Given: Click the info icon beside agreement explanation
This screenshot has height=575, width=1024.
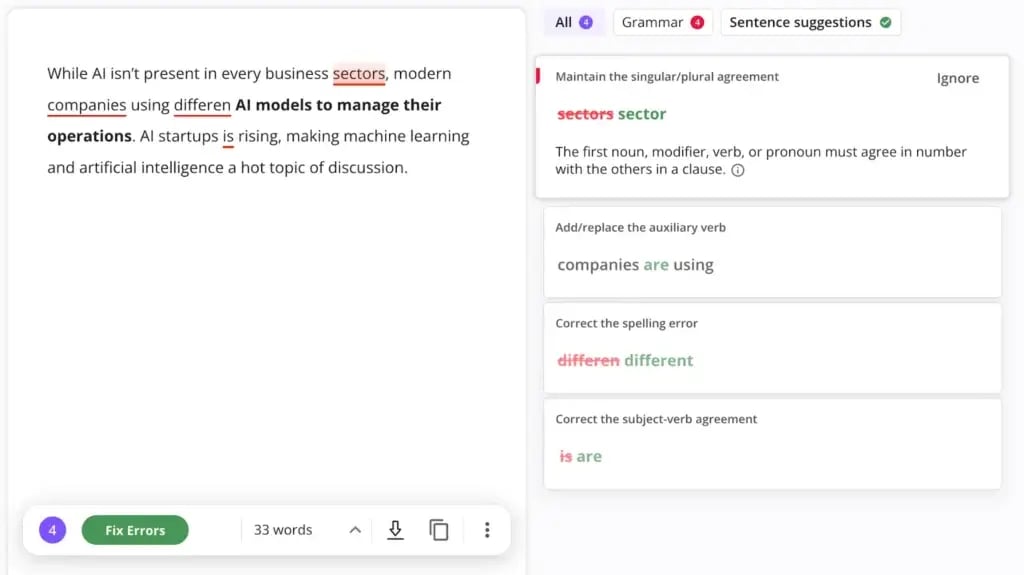Looking at the screenshot, I should tap(738, 170).
